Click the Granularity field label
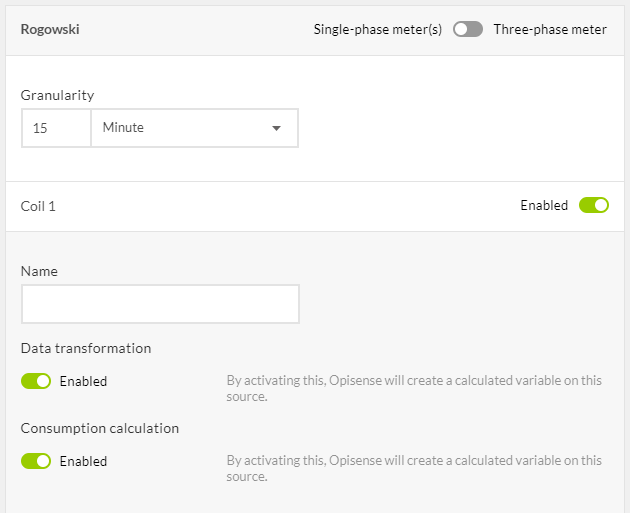Image resolution: width=630 pixels, height=513 pixels. [58, 95]
